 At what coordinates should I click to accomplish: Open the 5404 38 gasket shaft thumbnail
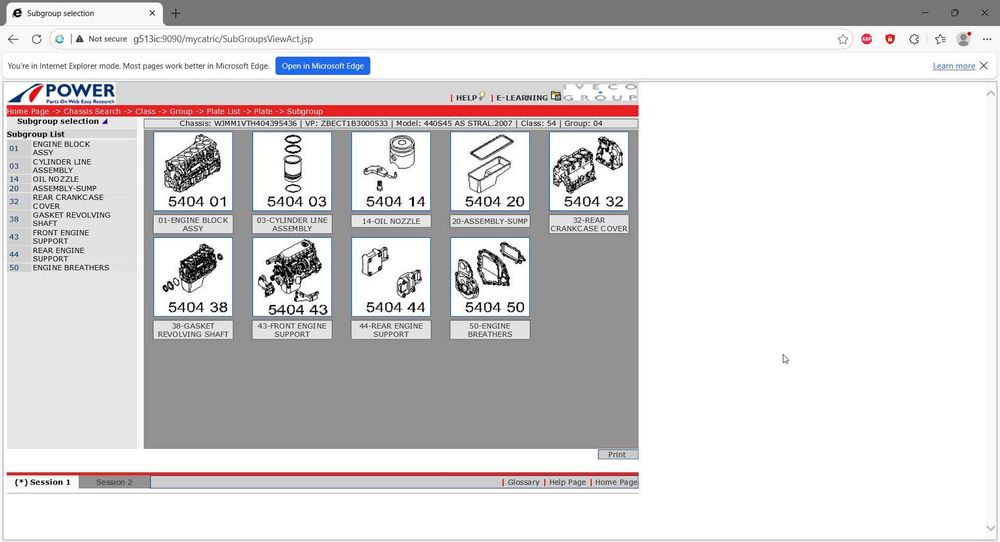(193, 277)
